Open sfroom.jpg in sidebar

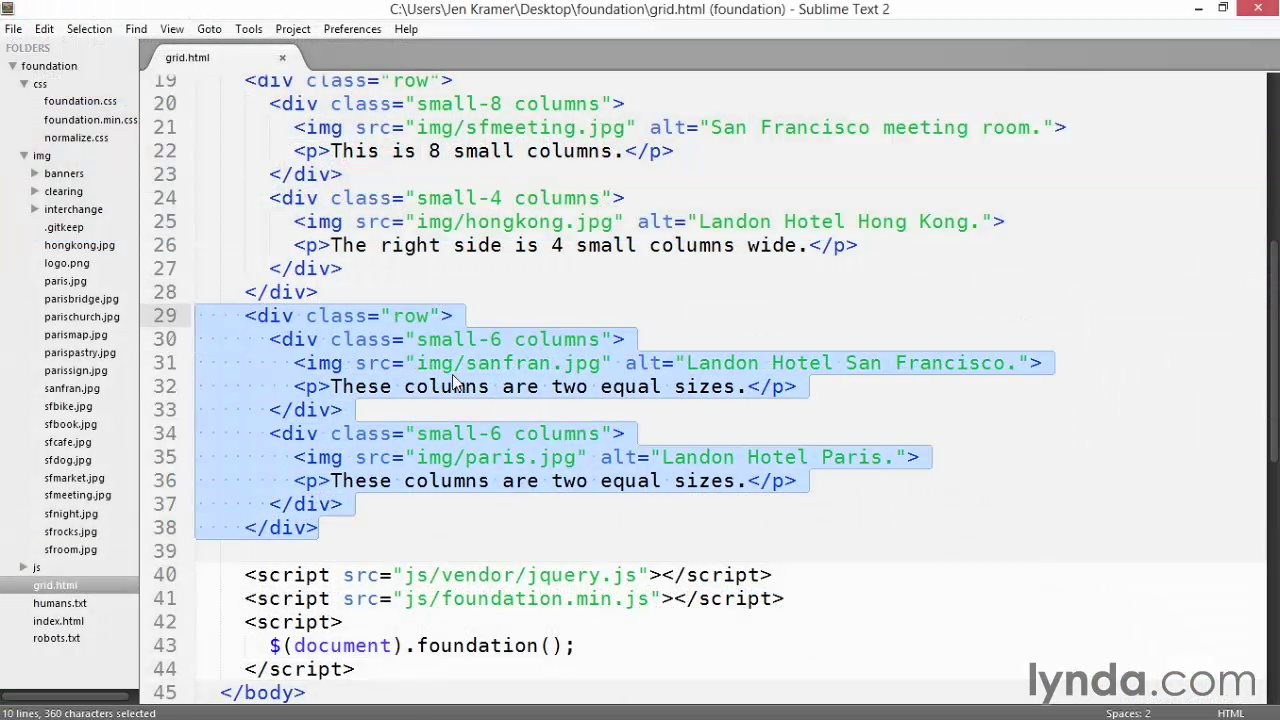point(70,550)
